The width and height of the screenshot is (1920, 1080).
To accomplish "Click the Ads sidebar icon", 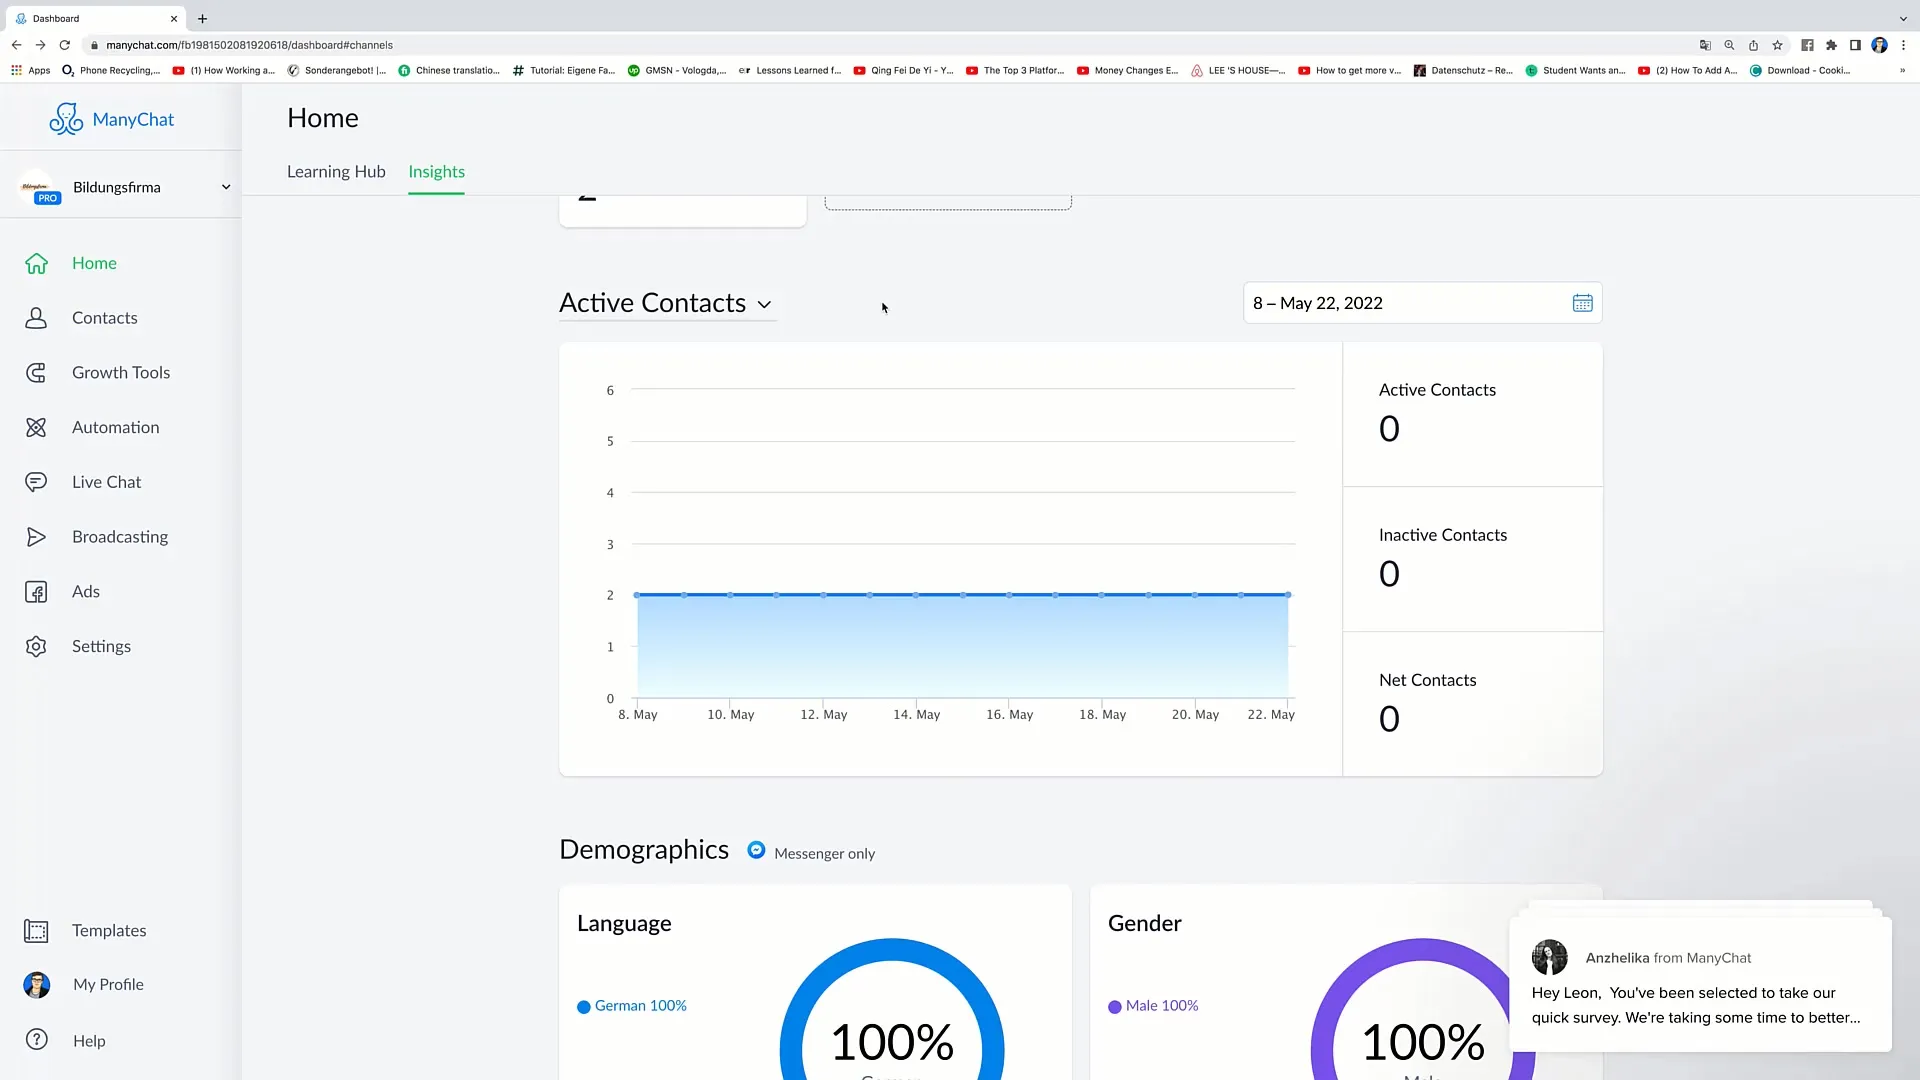I will (36, 591).
